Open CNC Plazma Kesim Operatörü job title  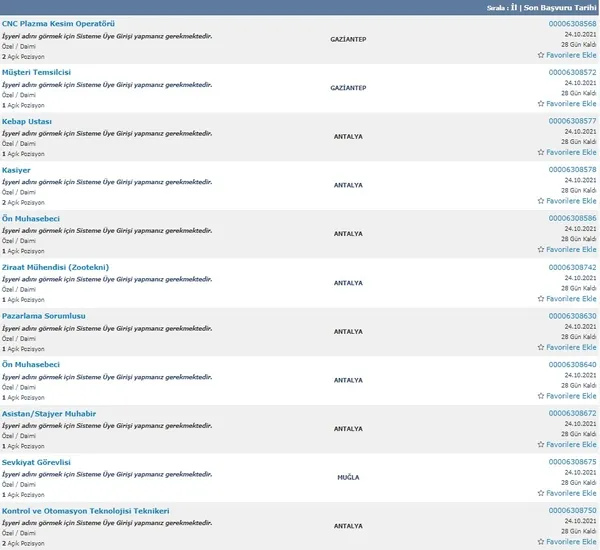[58, 23]
